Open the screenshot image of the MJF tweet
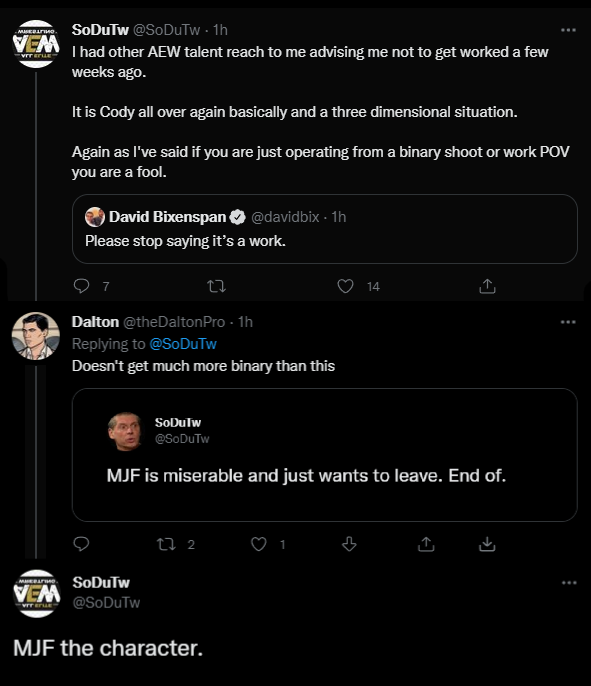591x686 pixels. [x=325, y=455]
